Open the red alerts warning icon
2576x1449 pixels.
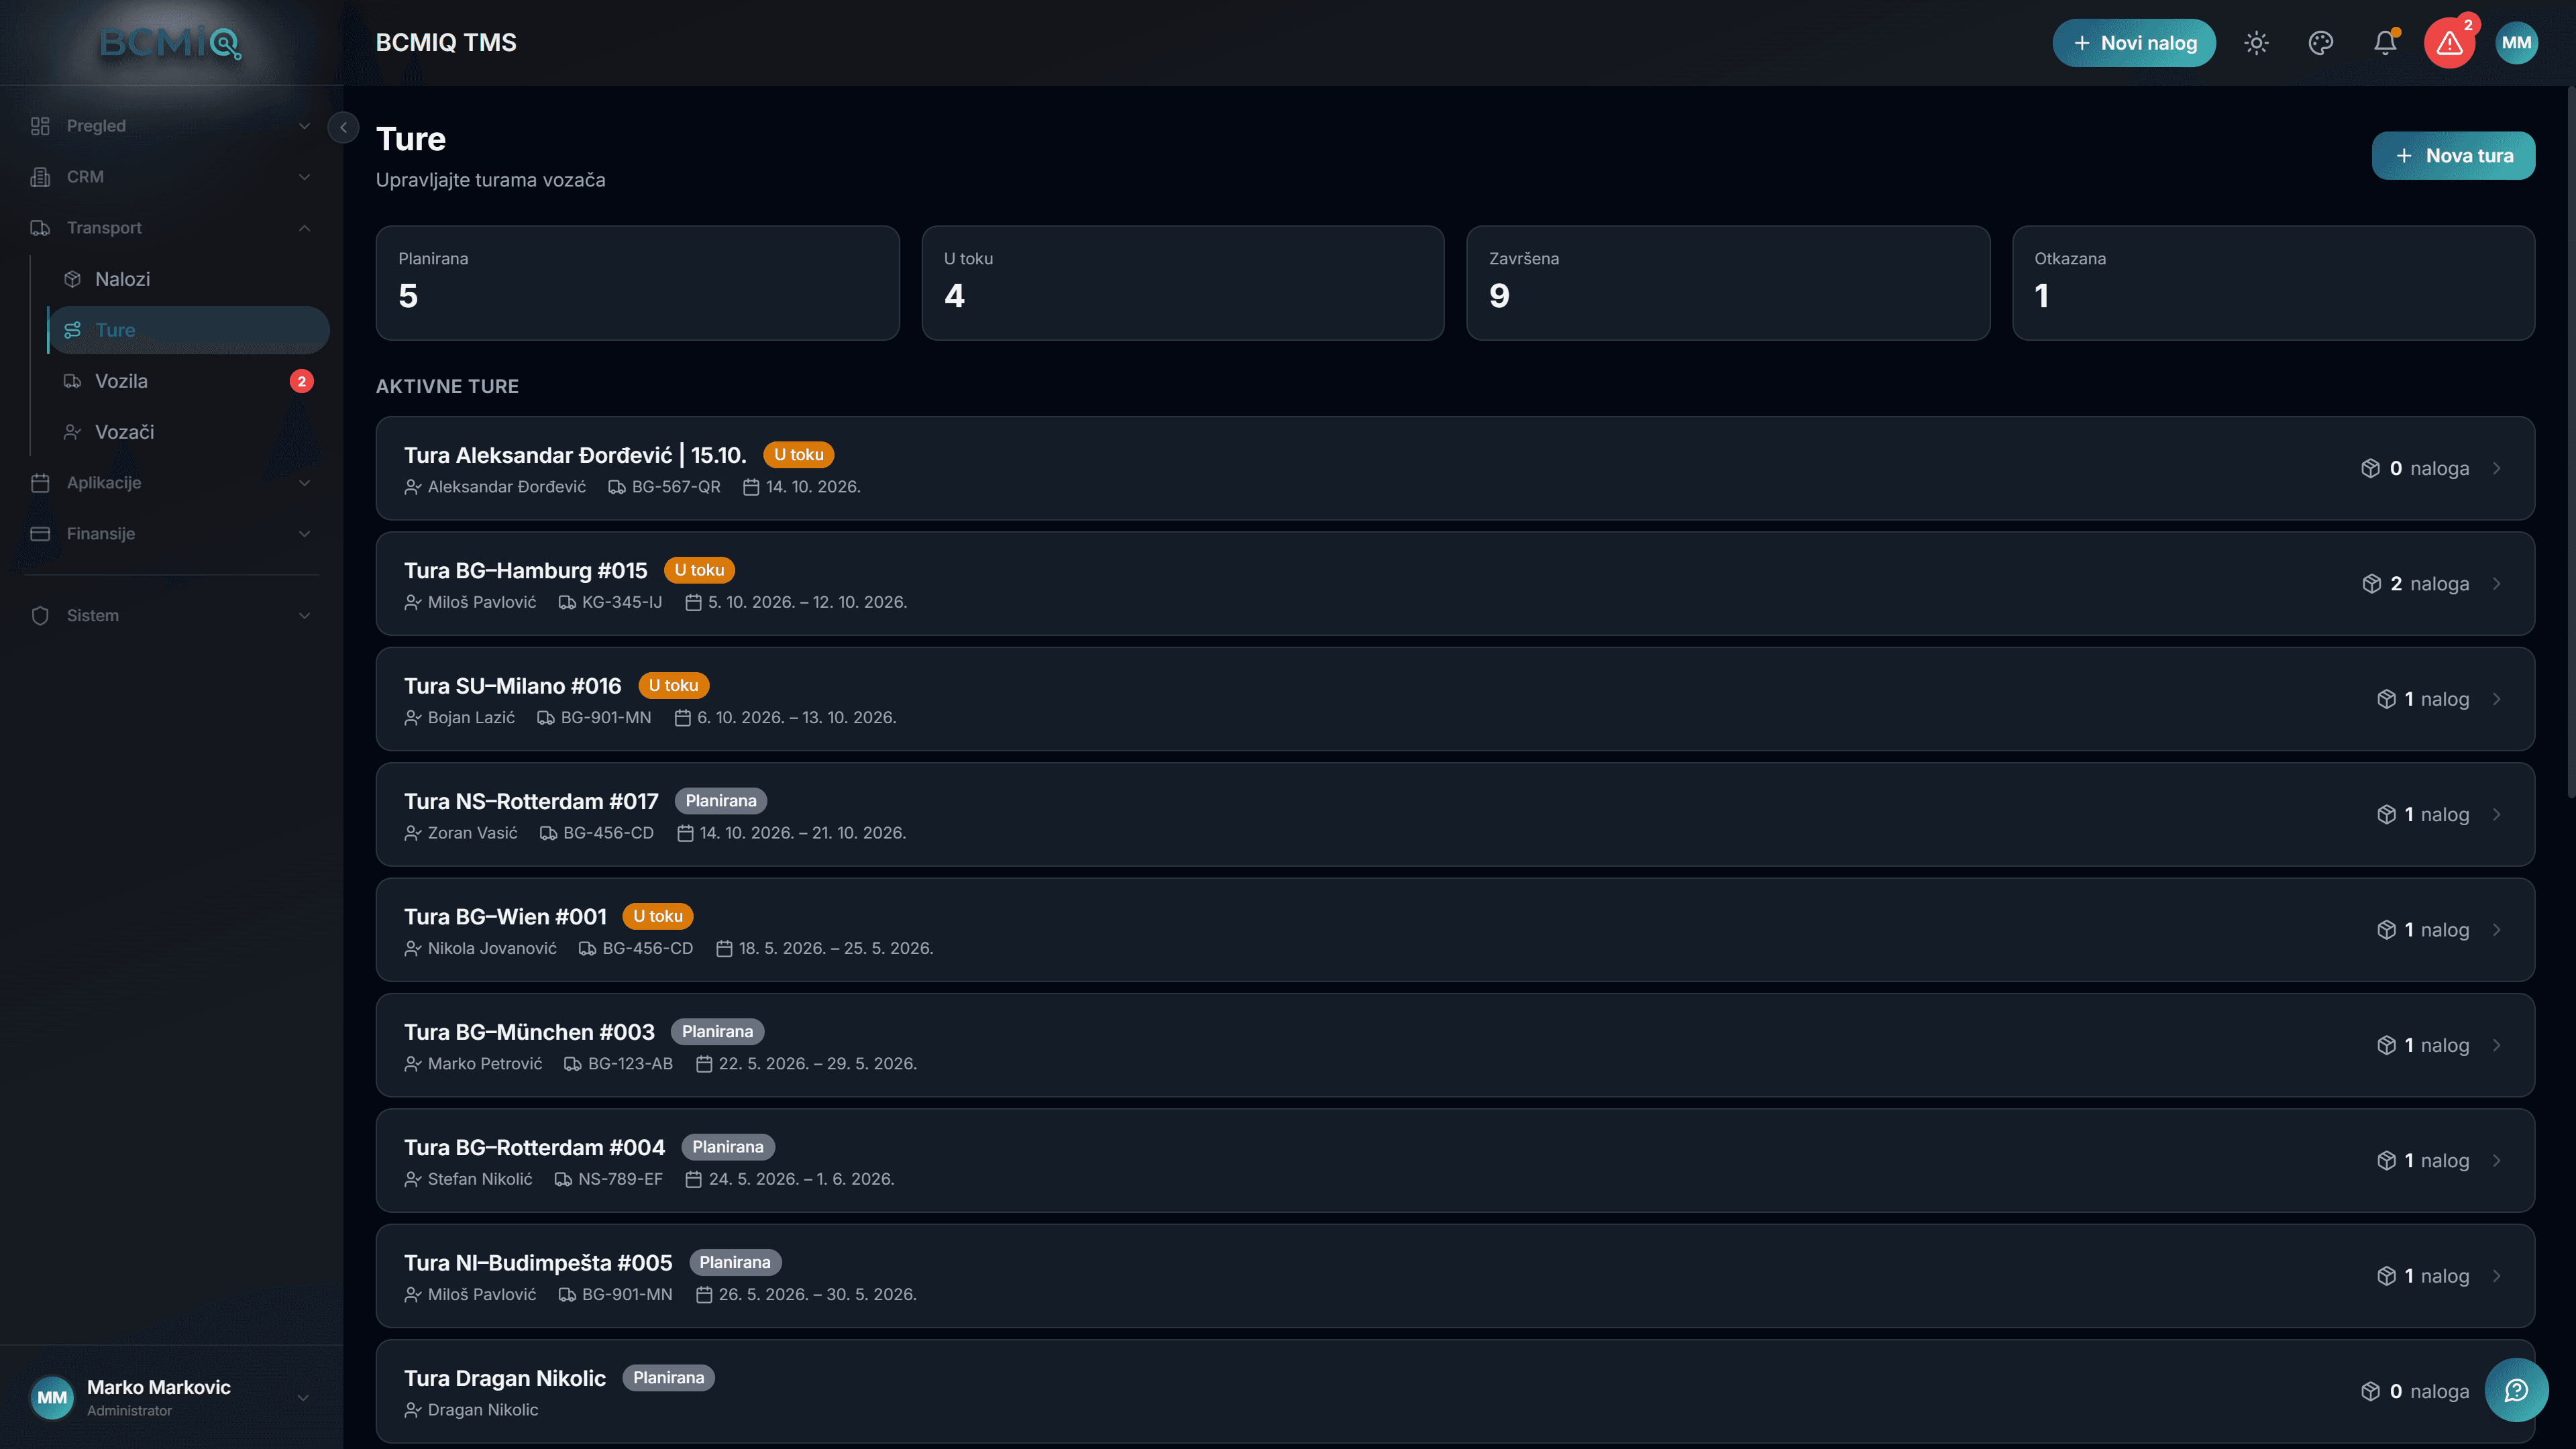tap(2449, 43)
